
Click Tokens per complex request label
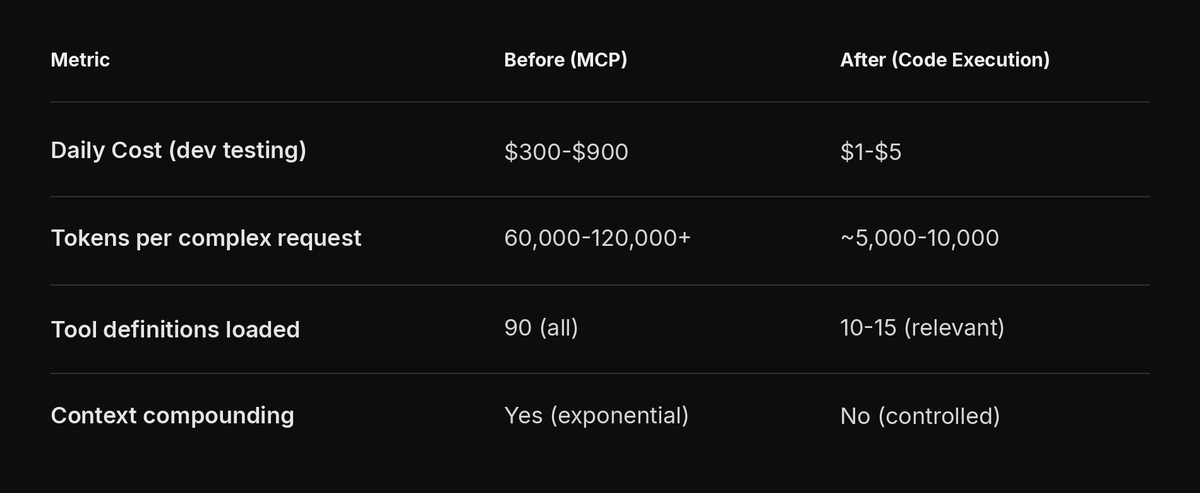click(206, 238)
